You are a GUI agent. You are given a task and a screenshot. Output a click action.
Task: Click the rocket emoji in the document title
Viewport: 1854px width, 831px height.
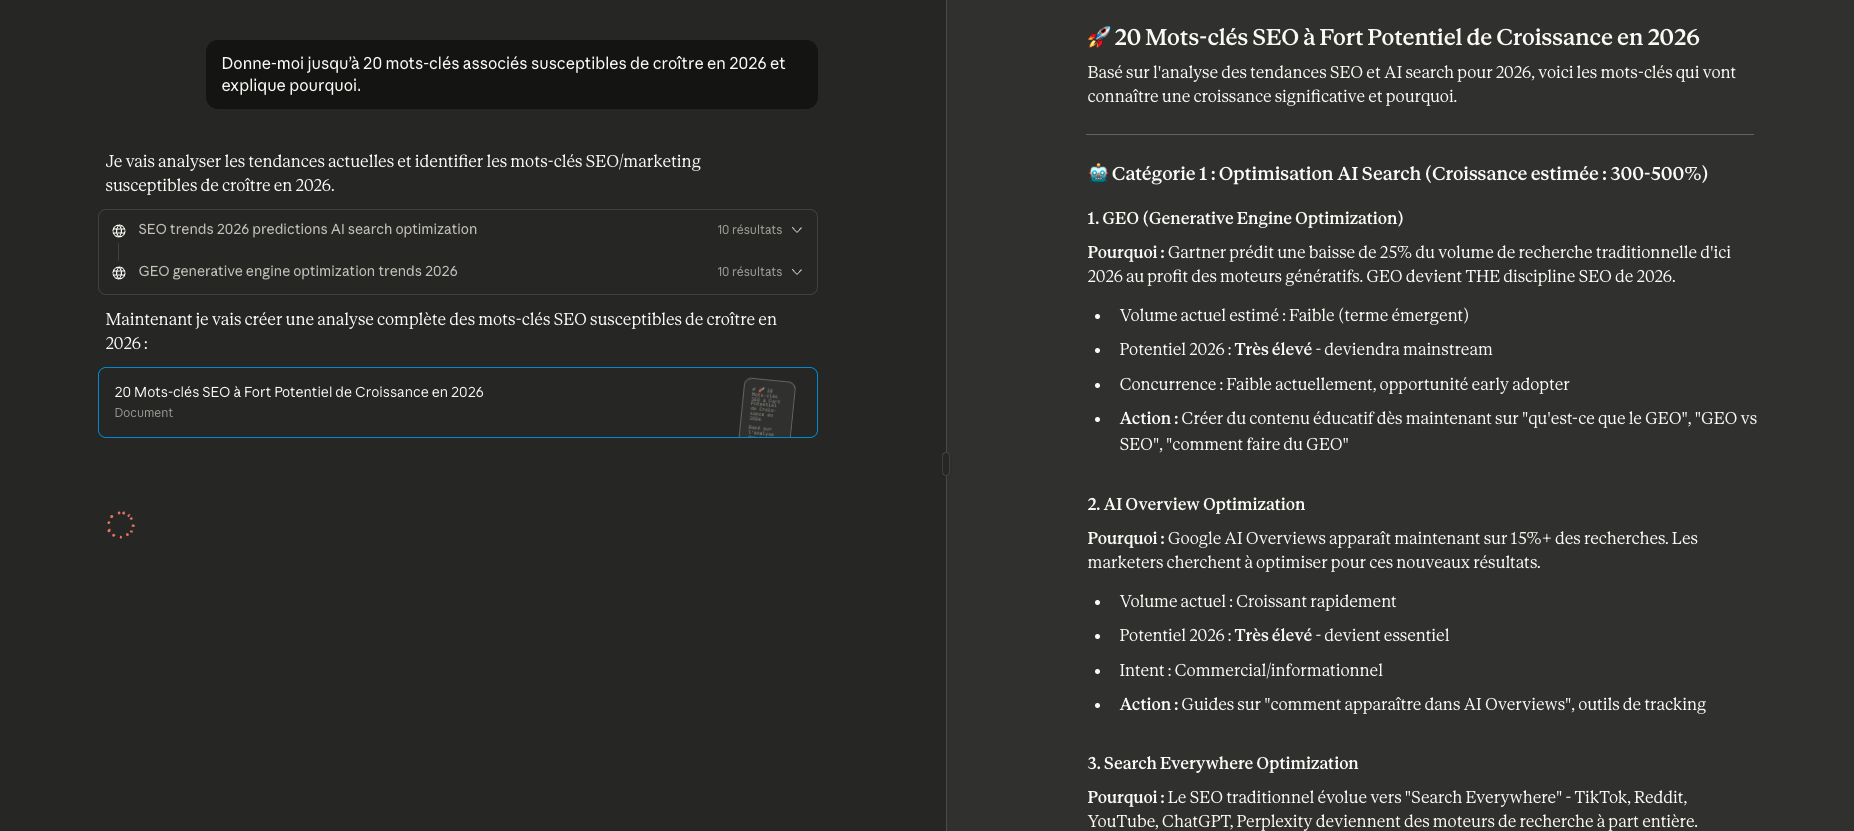[x=1098, y=38]
